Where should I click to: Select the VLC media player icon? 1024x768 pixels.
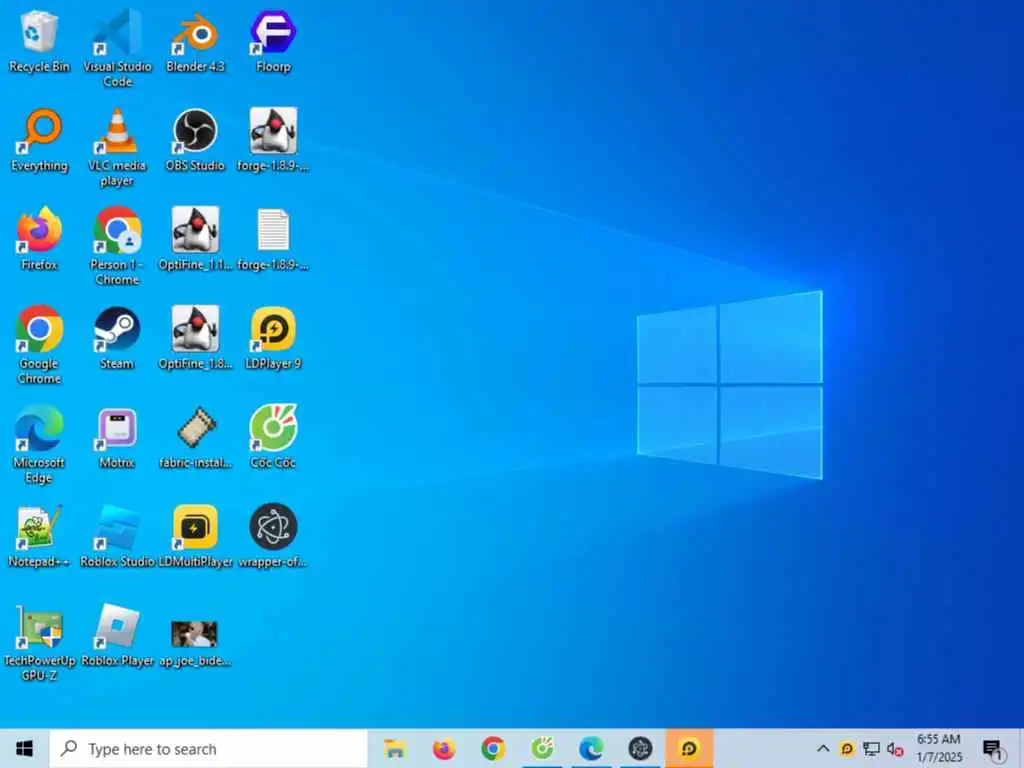click(x=118, y=148)
